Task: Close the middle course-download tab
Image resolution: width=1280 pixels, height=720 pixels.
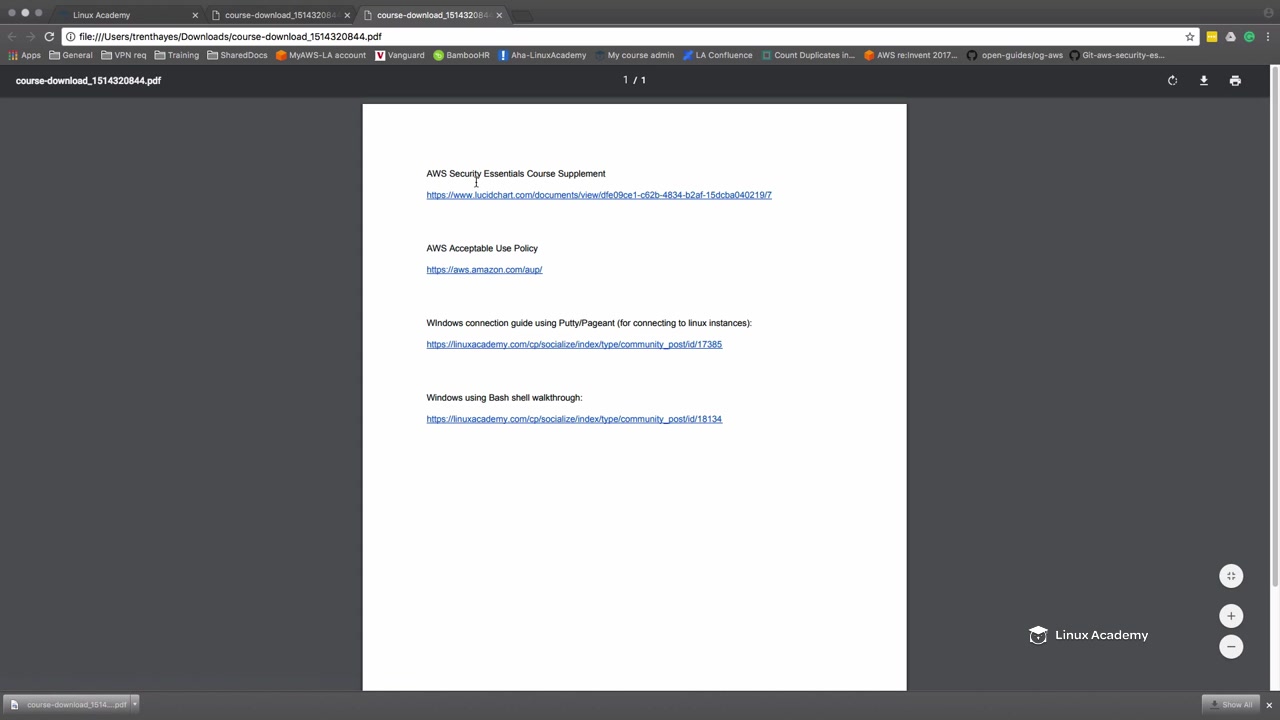Action: [347, 15]
